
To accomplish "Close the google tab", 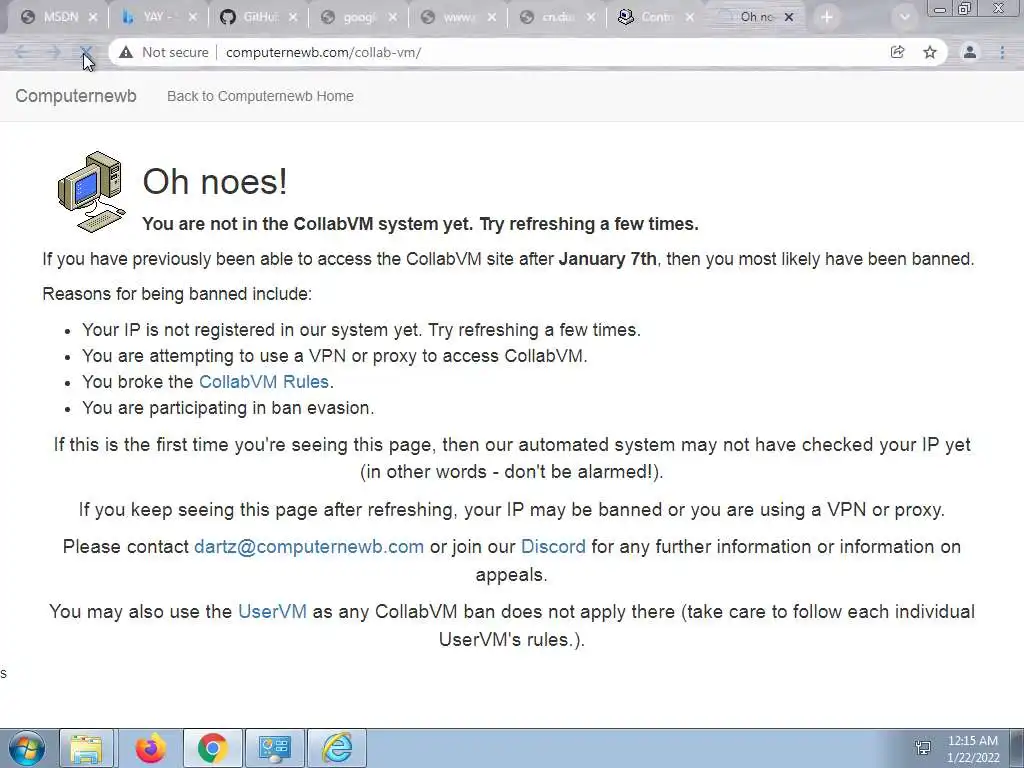I will point(392,18).
